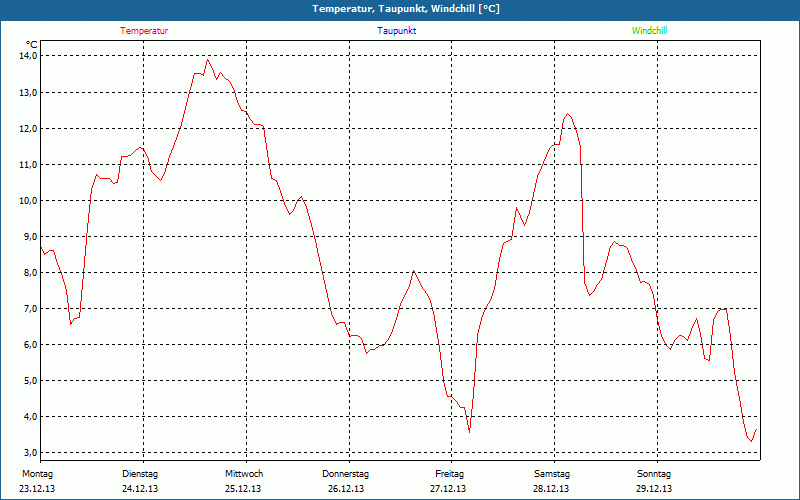Click the green Windchill legend label
800x500 pixels.
pos(649,31)
